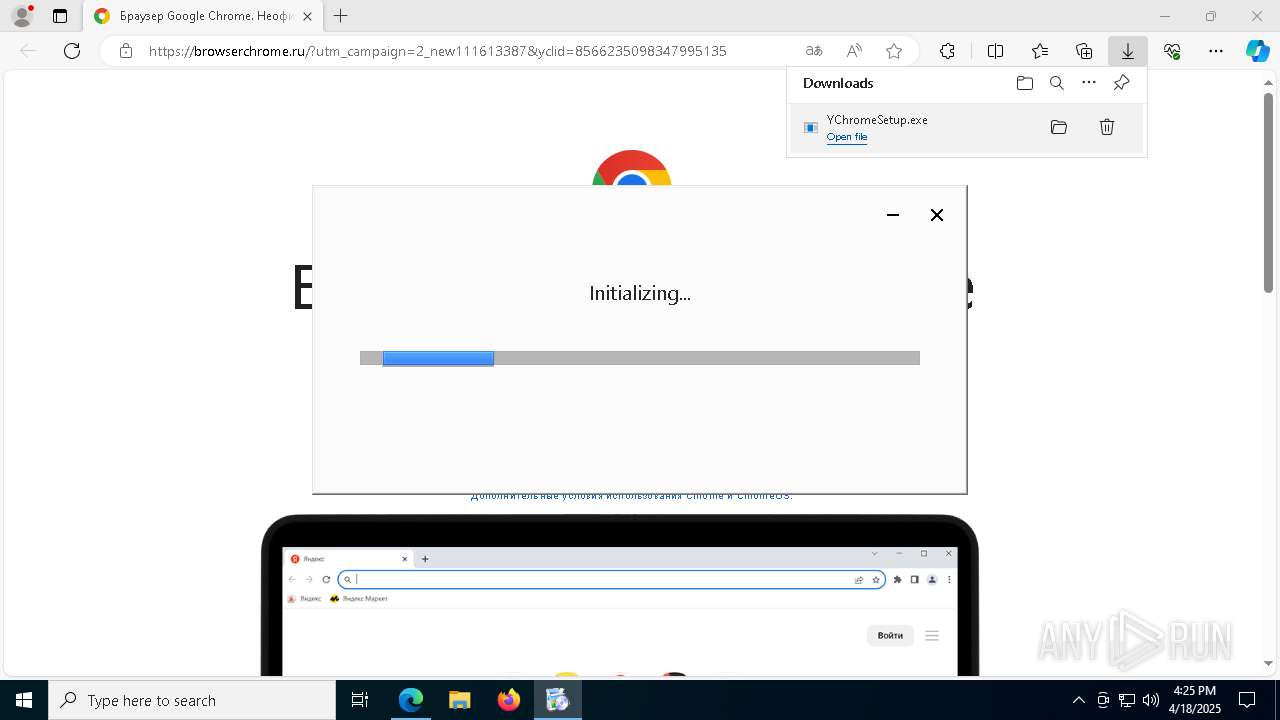
Task: Pin the Downloads panel
Action: tap(1121, 83)
